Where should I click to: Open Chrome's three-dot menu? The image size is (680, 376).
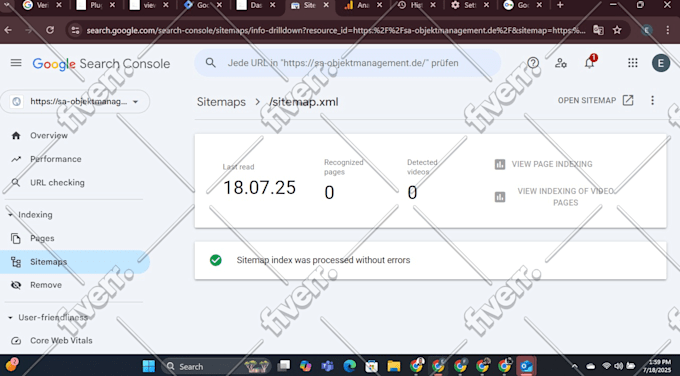(668, 30)
